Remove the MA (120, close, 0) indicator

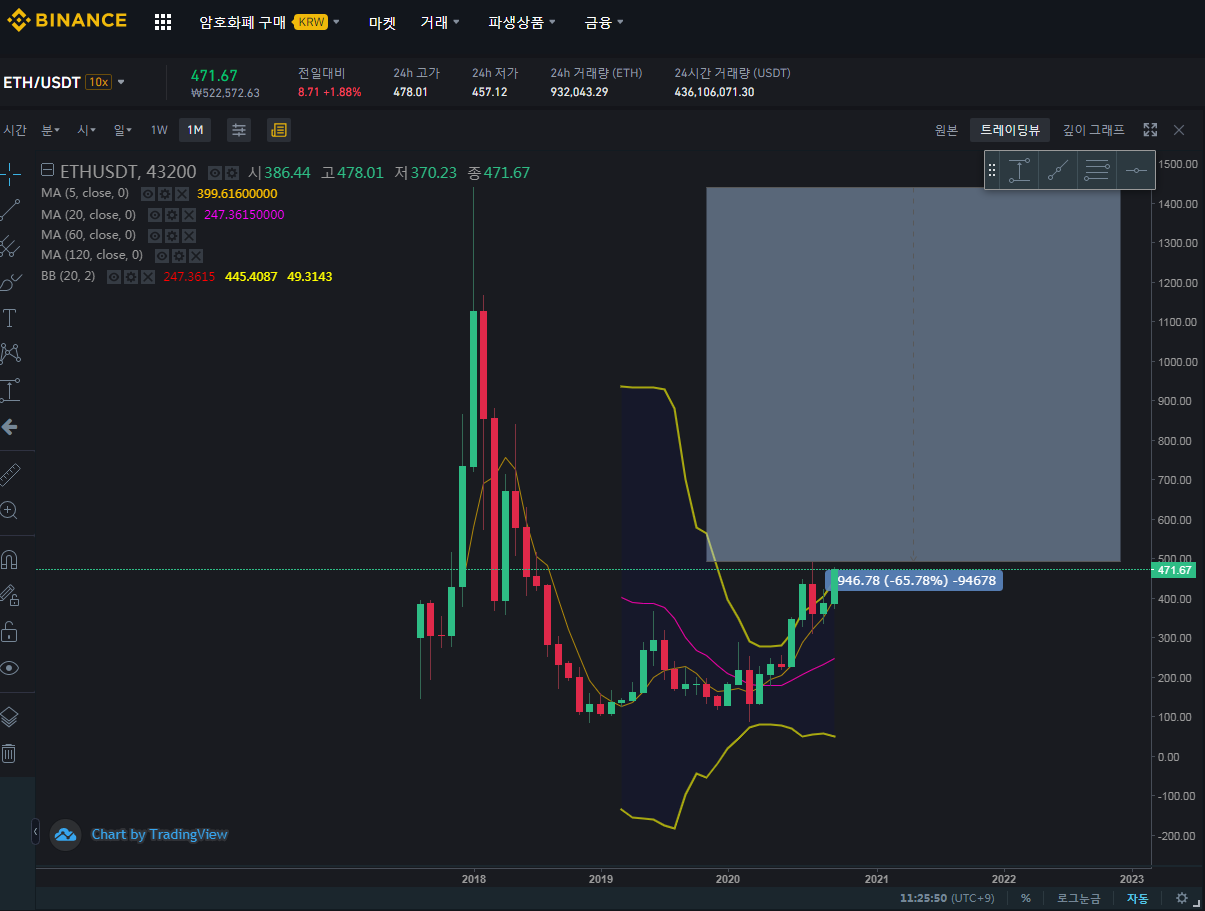point(196,255)
